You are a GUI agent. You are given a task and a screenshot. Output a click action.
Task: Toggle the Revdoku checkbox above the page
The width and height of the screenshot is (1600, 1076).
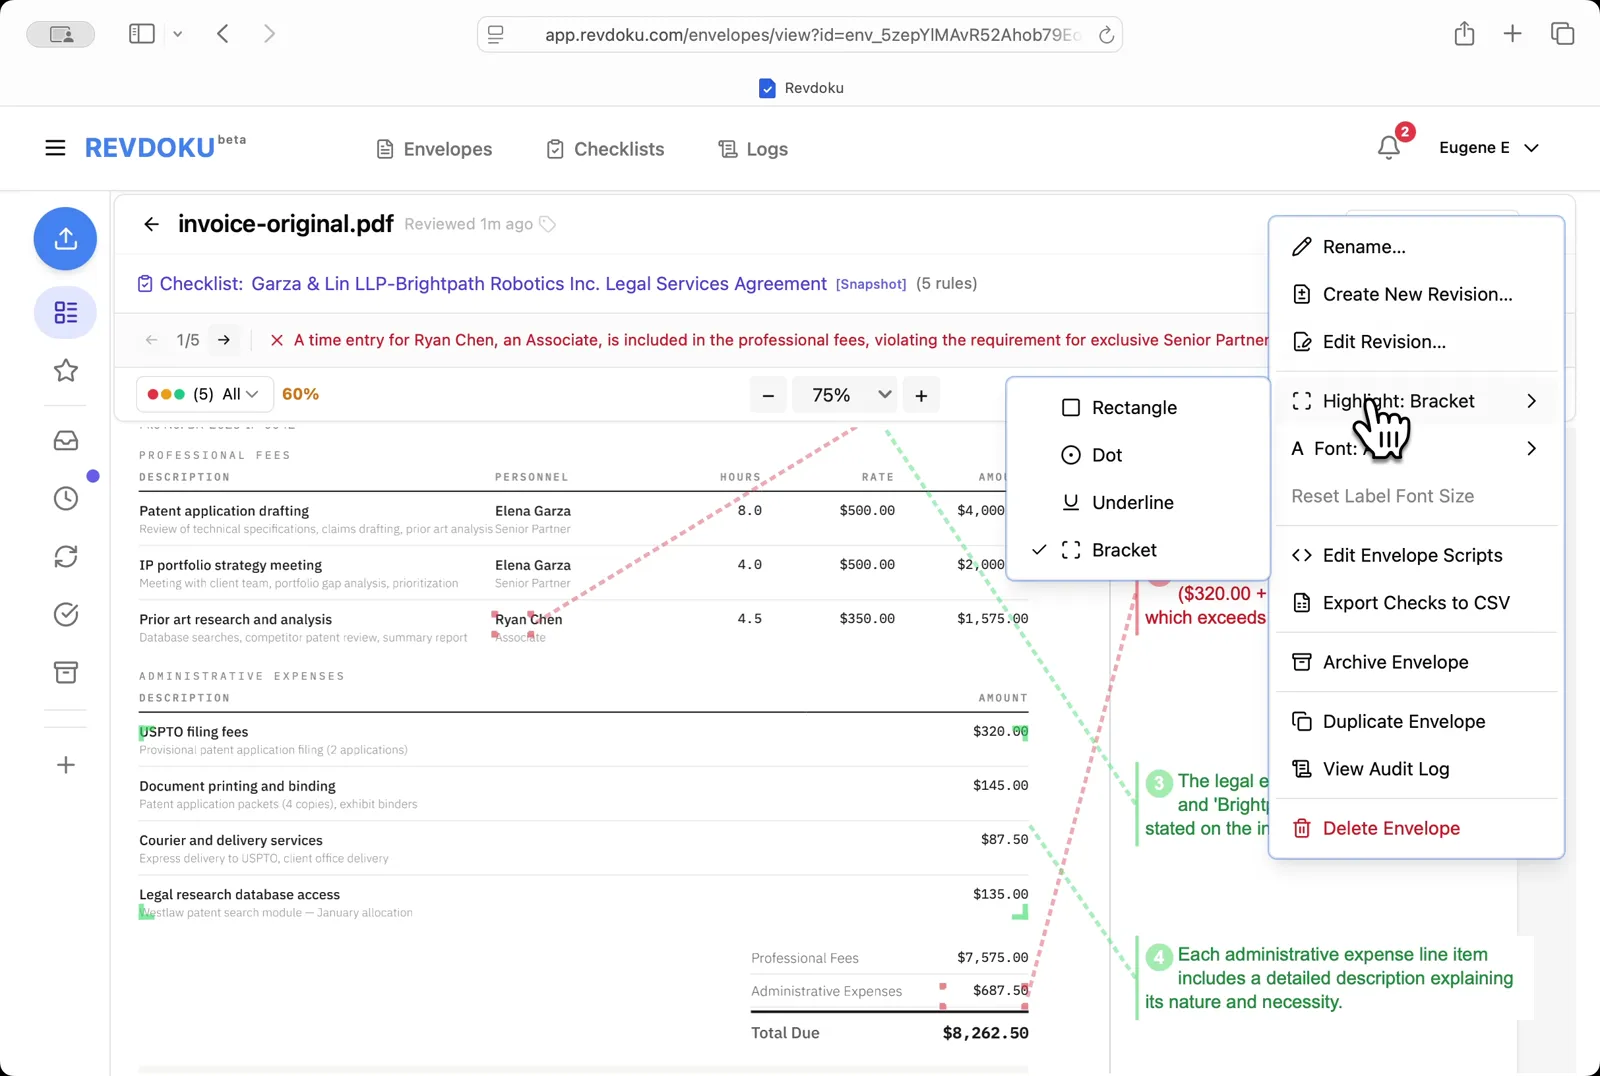point(767,88)
